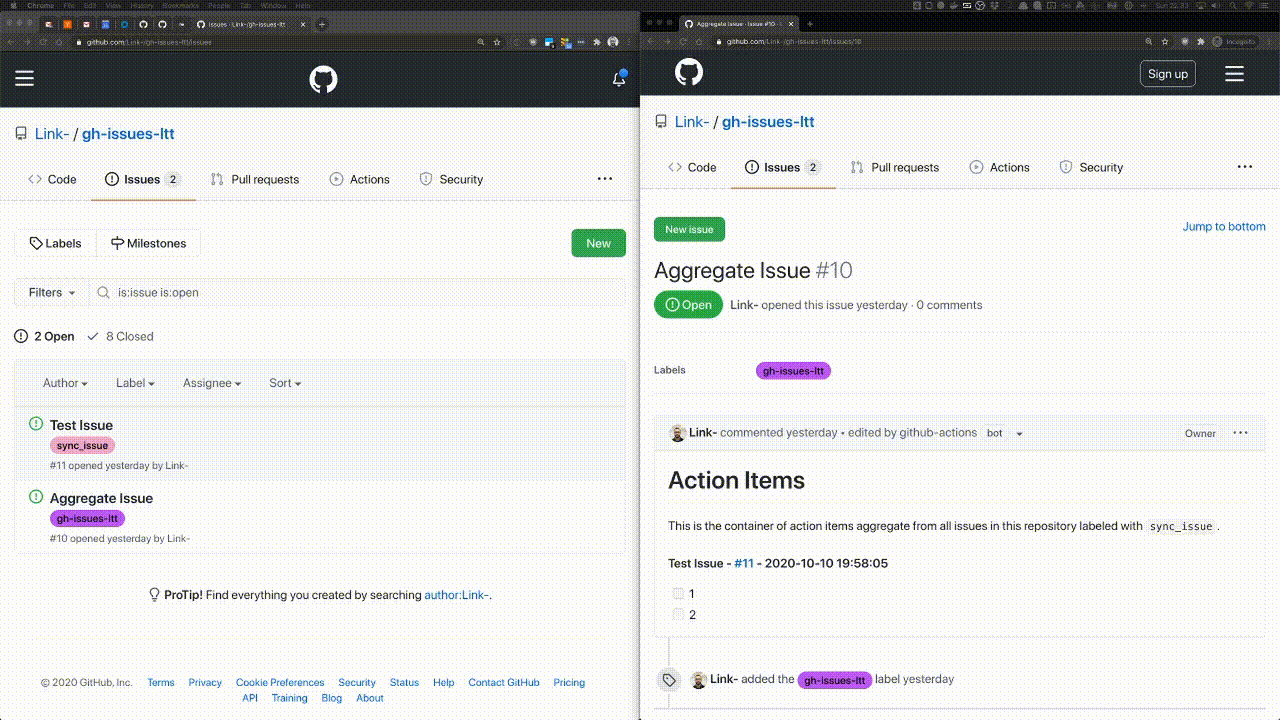Click GitHub logo in left window header
Viewport: 1280px width, 720px height.
coord(323,79)
